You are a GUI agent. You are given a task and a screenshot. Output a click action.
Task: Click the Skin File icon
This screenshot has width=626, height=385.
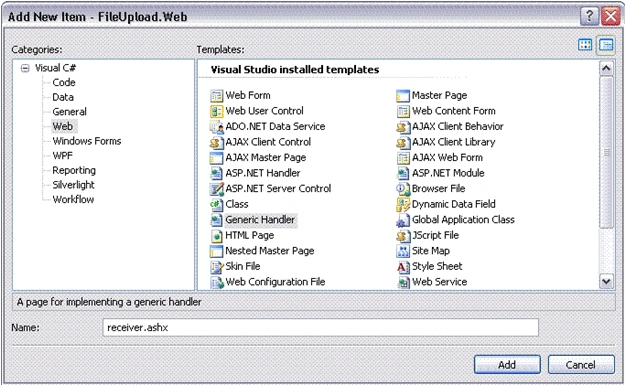(216, 267)
